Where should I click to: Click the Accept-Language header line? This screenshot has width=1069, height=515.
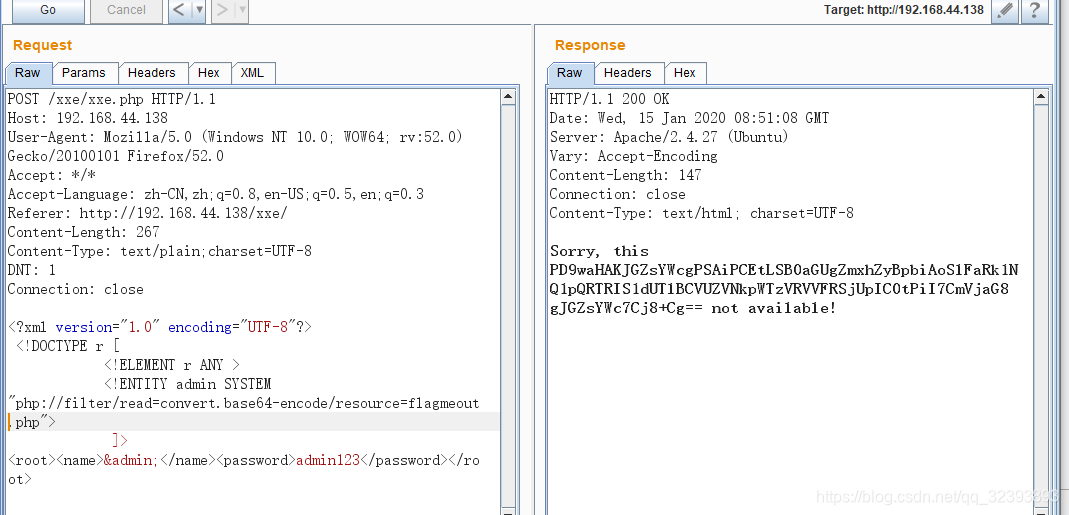(x=215, y=194)
